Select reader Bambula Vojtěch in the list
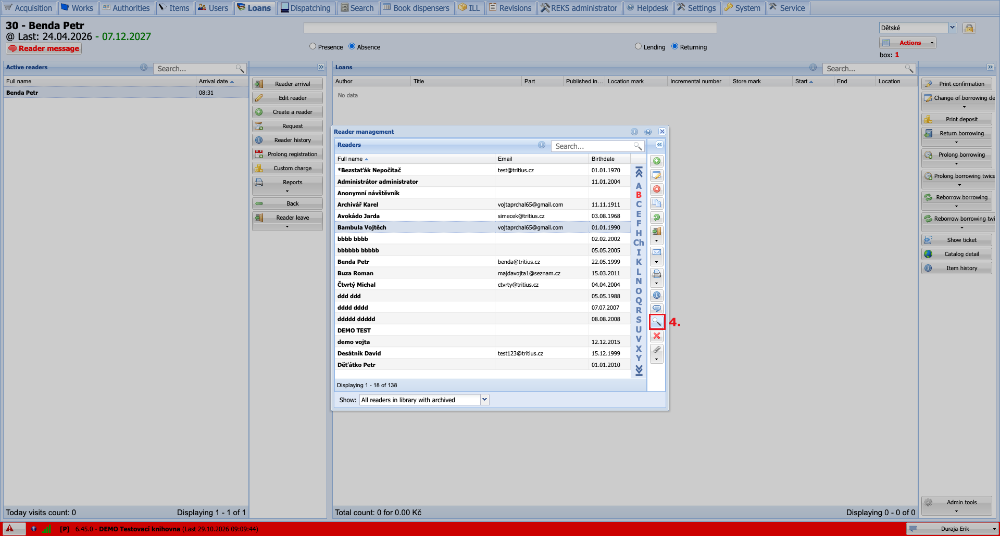The width and height of the screenshot is (1000, 536). [x=482, y=227]
